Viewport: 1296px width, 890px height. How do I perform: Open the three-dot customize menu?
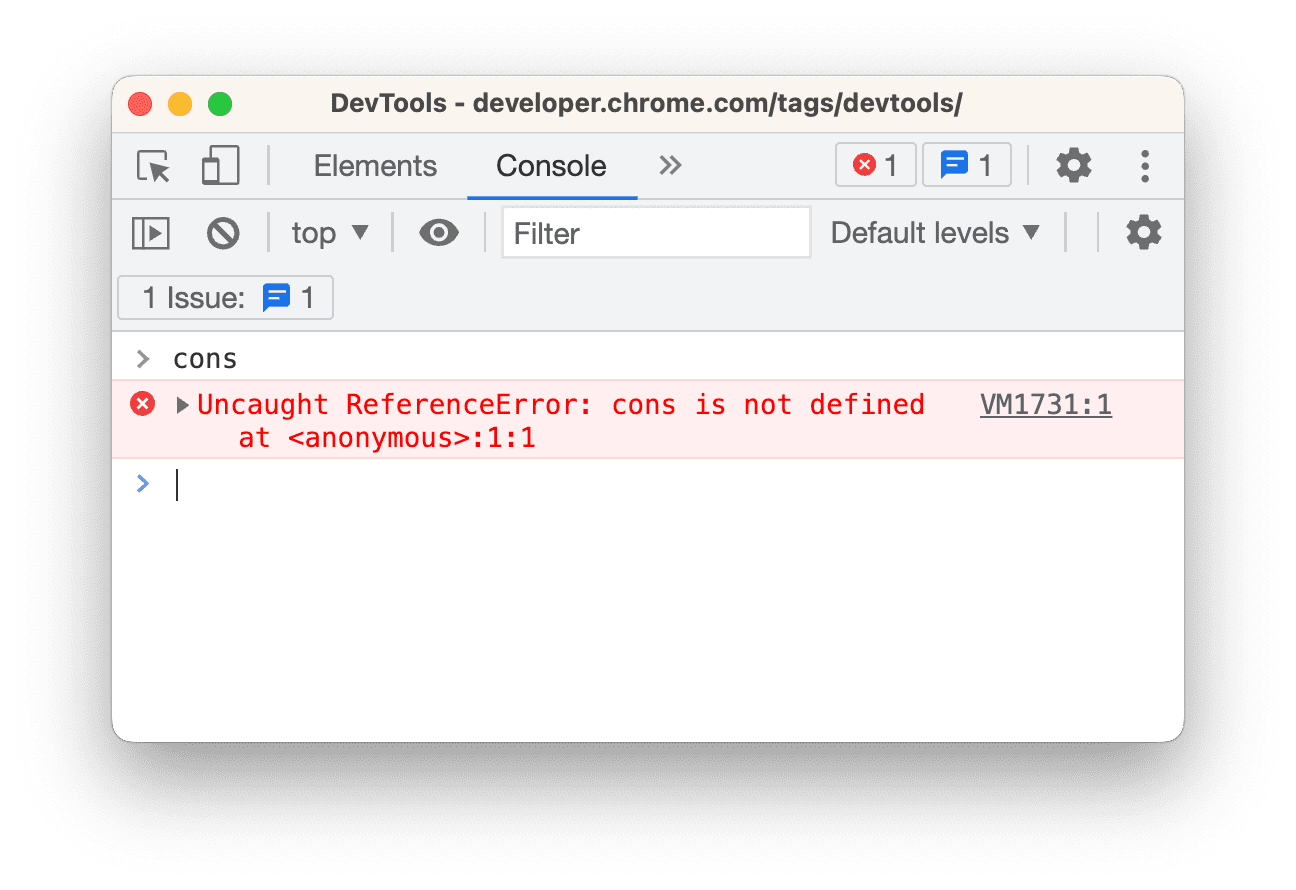point(1145,166)
